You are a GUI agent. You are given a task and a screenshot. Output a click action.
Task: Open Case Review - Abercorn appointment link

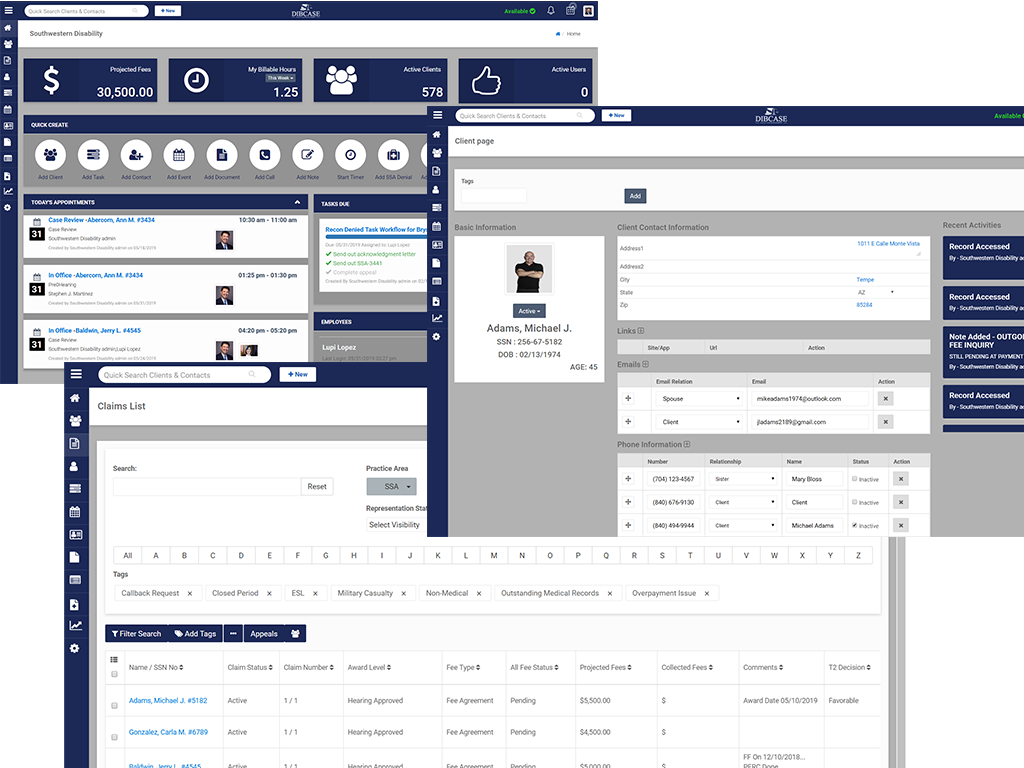101,220
